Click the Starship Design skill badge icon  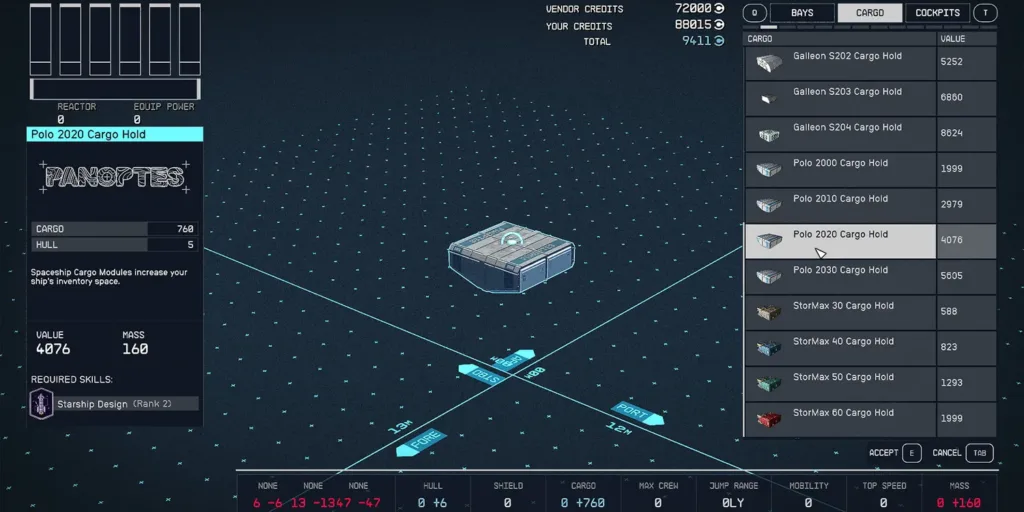point(43,404)
